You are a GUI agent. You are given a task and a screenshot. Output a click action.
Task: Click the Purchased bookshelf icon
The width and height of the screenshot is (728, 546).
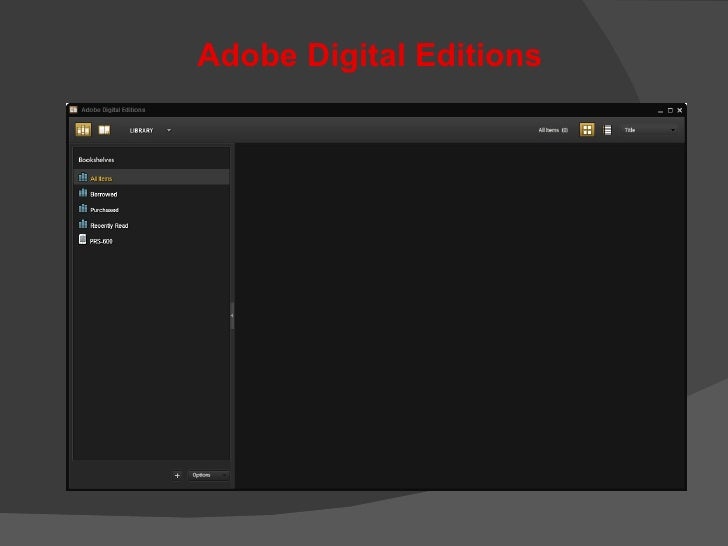pyautogui.click(x=83, y=208)
